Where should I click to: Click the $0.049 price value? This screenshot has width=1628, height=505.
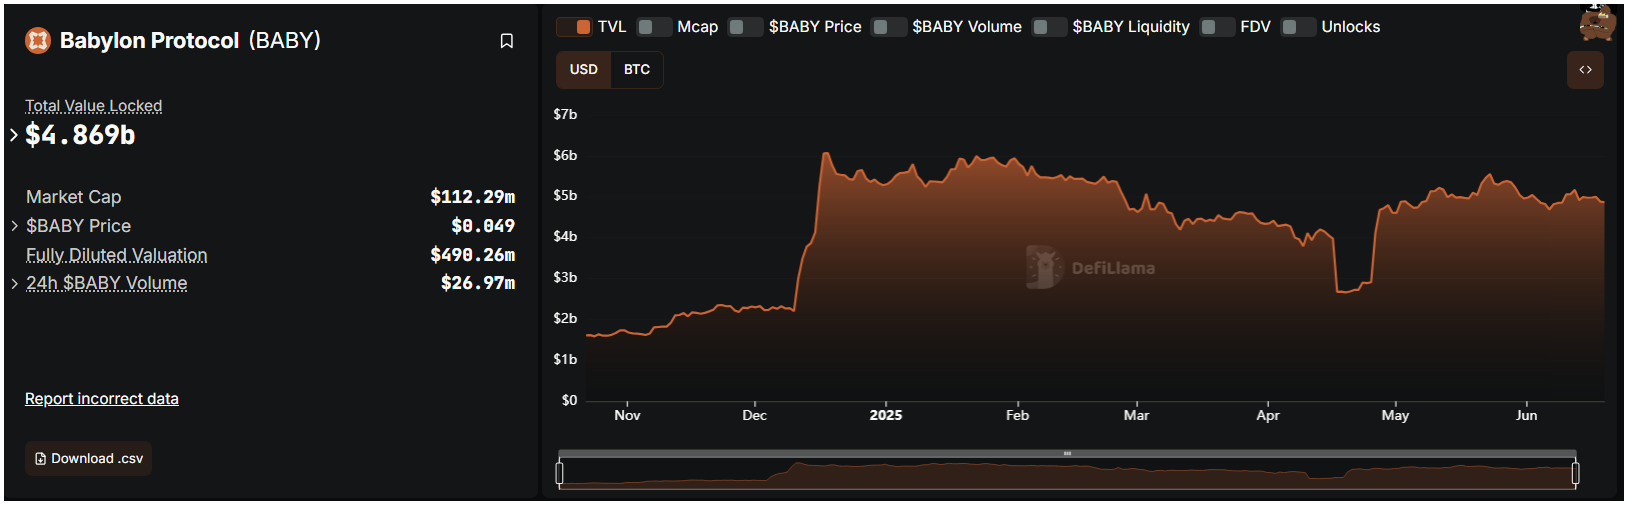483,226
